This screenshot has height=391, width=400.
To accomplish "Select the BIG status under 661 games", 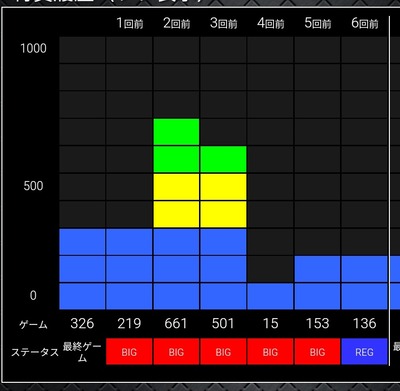I will 176,352.
